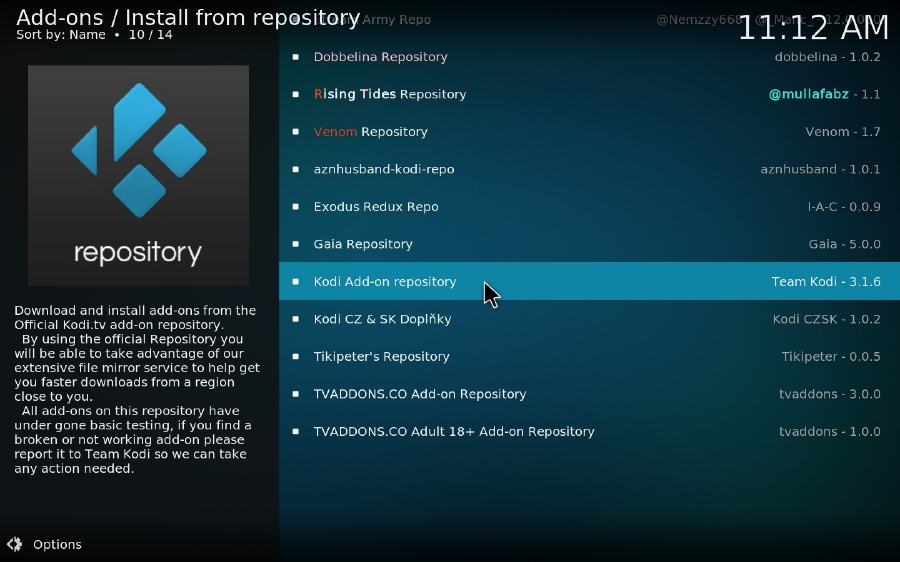Viewport: 900px width, 562px height.
Task: Click the 'Sort by: Name' label
Action: (x=61, y=34)
